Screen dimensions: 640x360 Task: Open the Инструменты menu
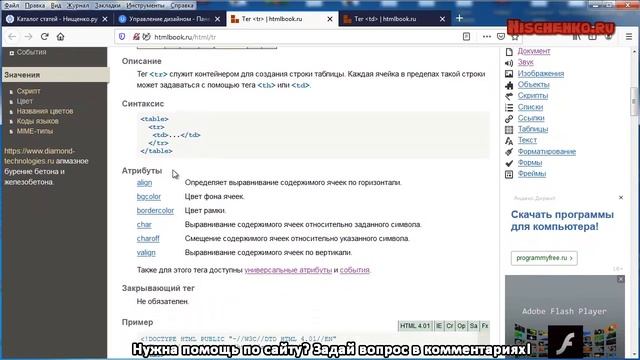145,5
